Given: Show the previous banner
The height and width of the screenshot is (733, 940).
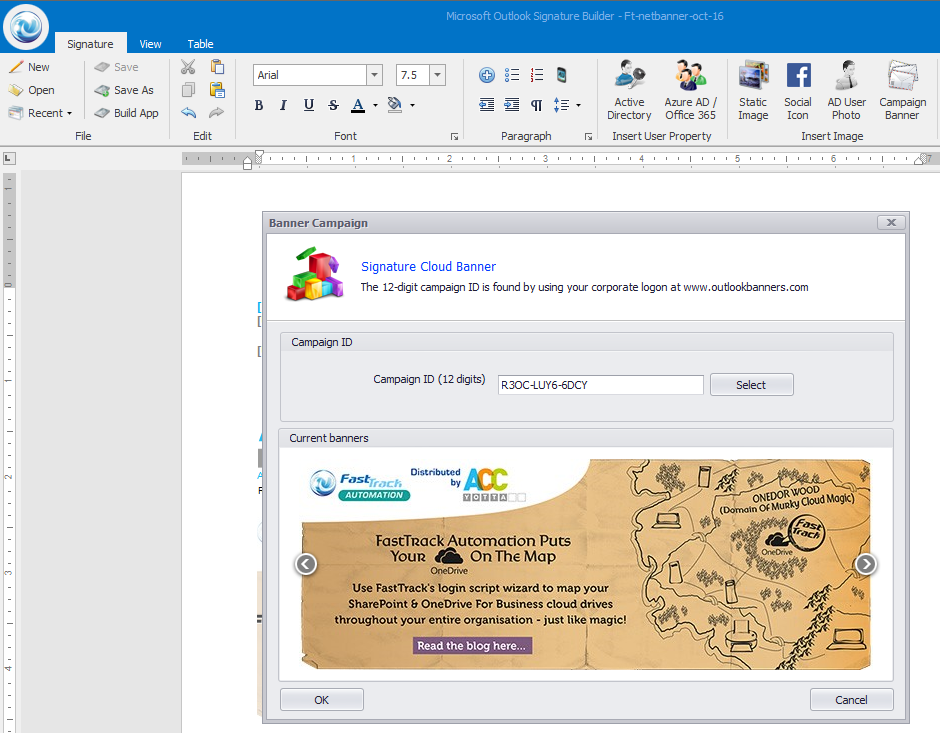Looking at the screenshot, I should click(x=306, y=564).
